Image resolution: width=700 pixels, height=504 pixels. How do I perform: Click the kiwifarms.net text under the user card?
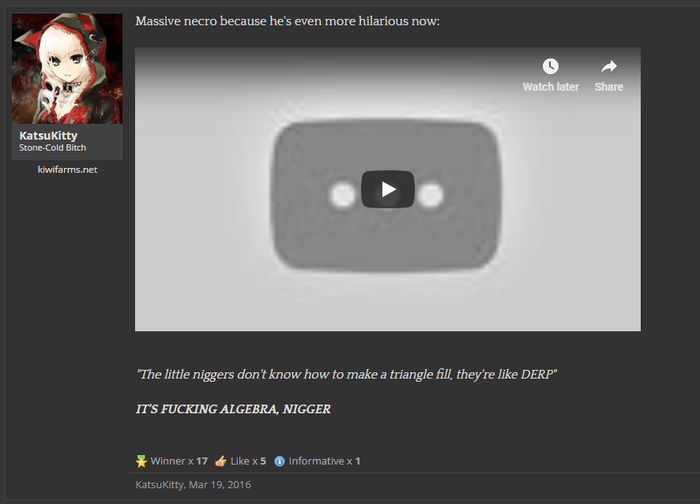[67, 169]
